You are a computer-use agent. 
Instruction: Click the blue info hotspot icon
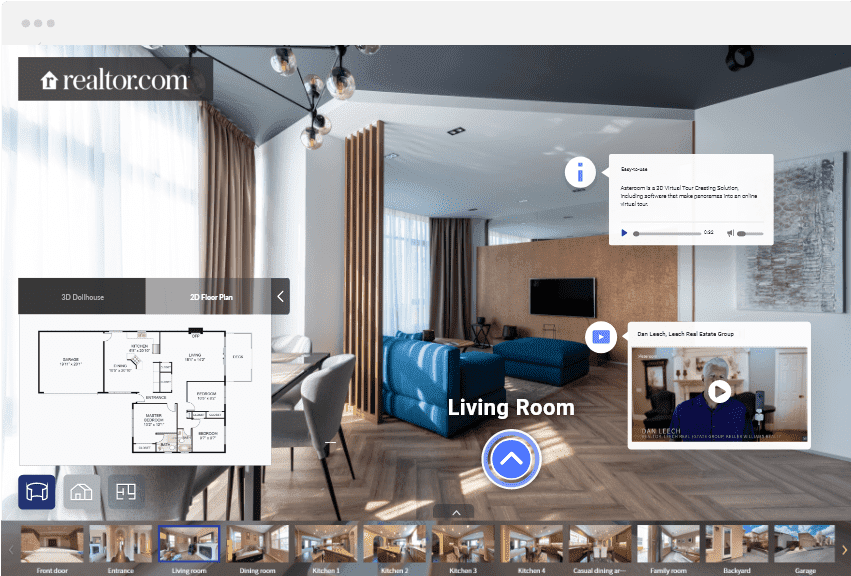pos(580,172)
